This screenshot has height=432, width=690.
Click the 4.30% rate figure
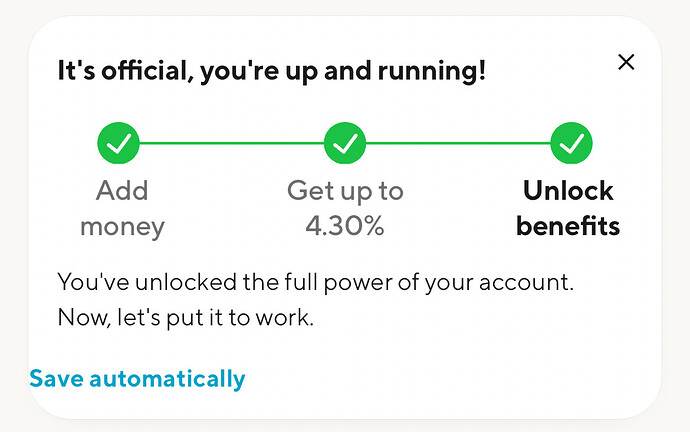pyautogui.click(x=345, y=226)
